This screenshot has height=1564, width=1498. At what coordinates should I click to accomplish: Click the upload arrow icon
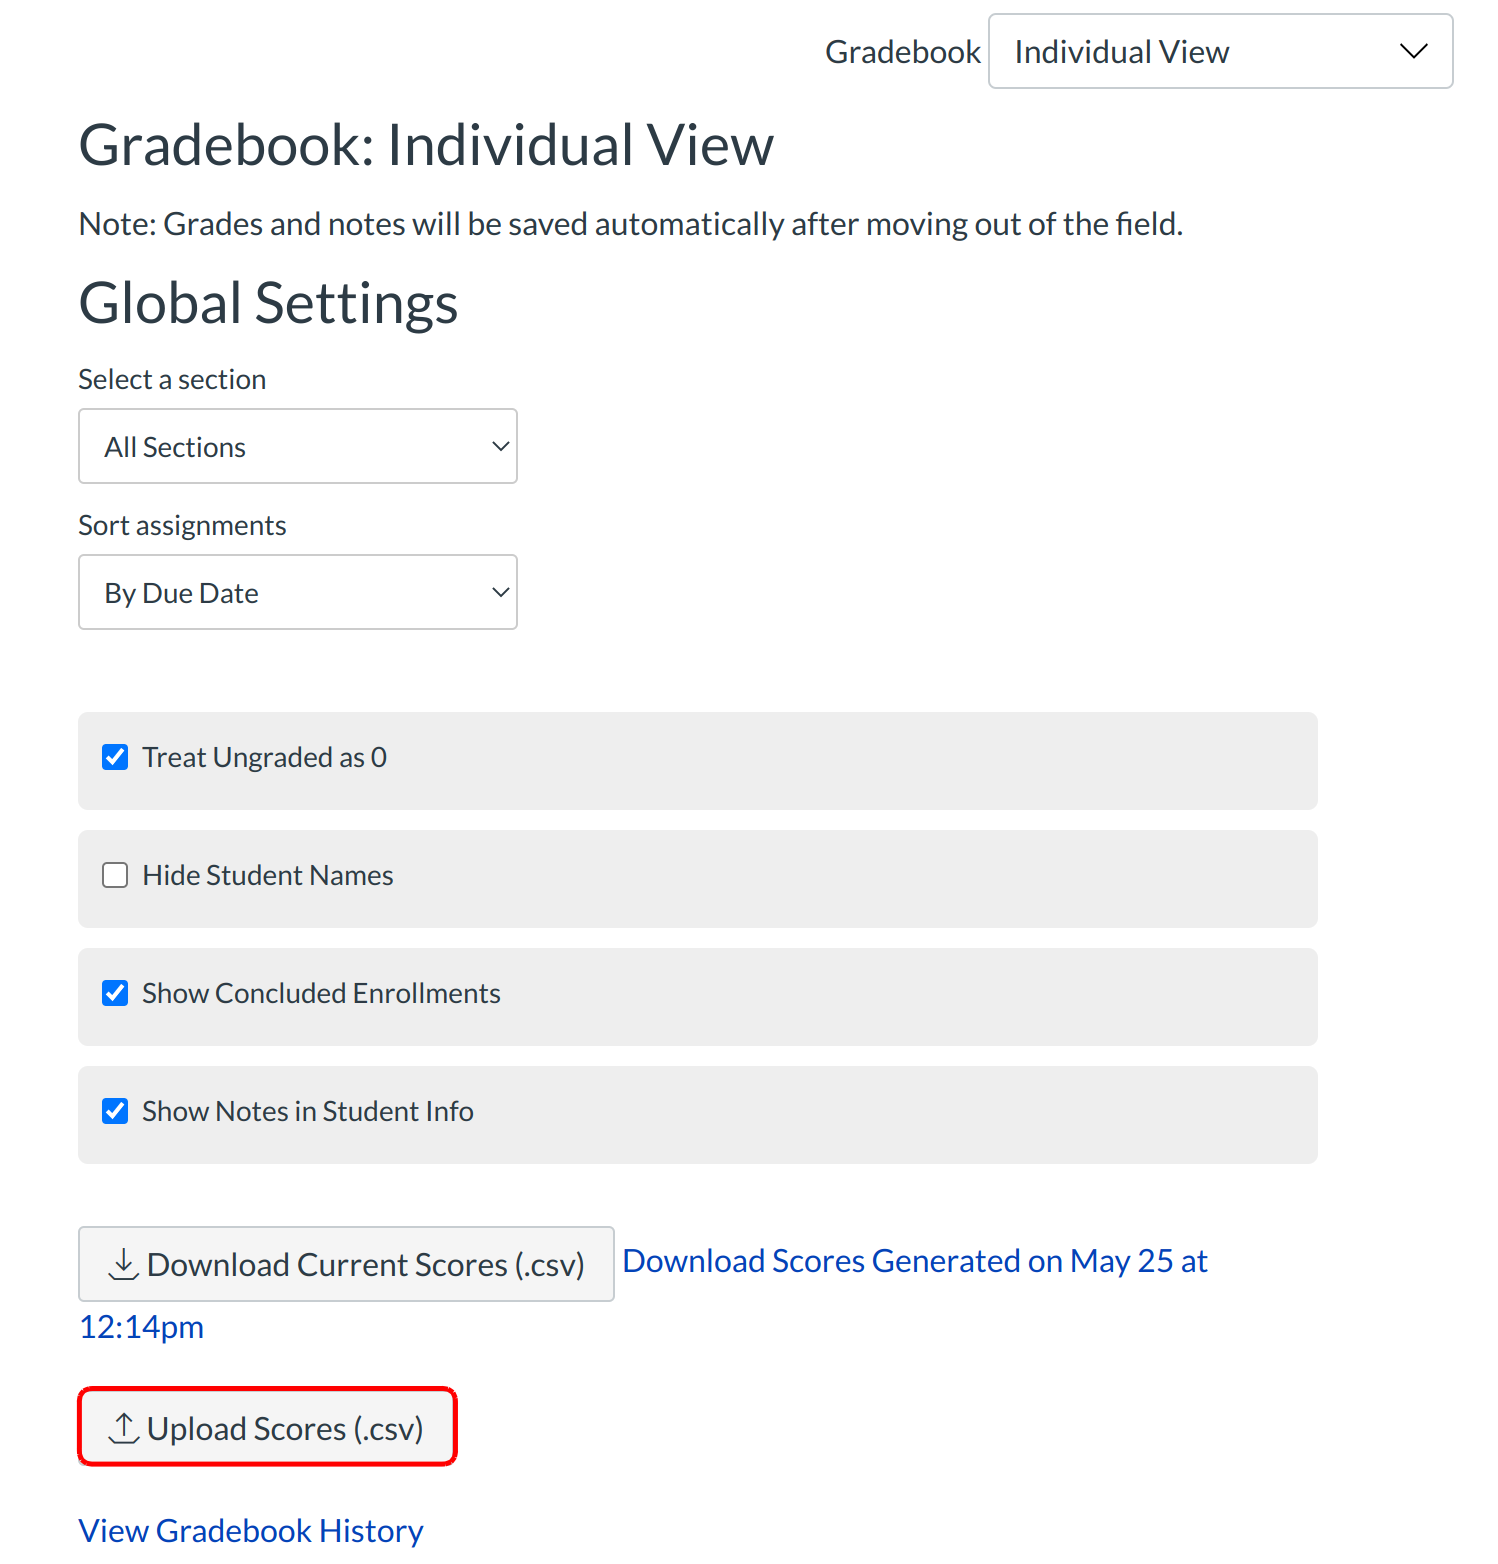coord(123,1428)
